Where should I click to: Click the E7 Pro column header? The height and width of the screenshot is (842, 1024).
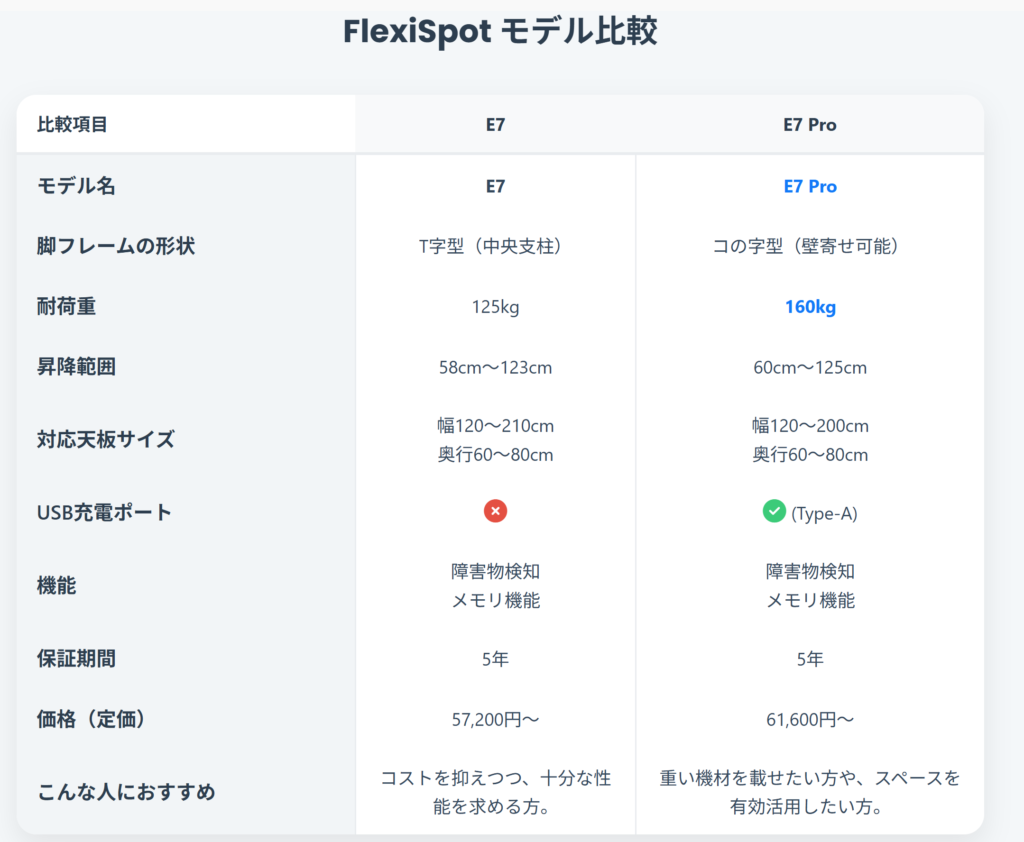[810, 125]
